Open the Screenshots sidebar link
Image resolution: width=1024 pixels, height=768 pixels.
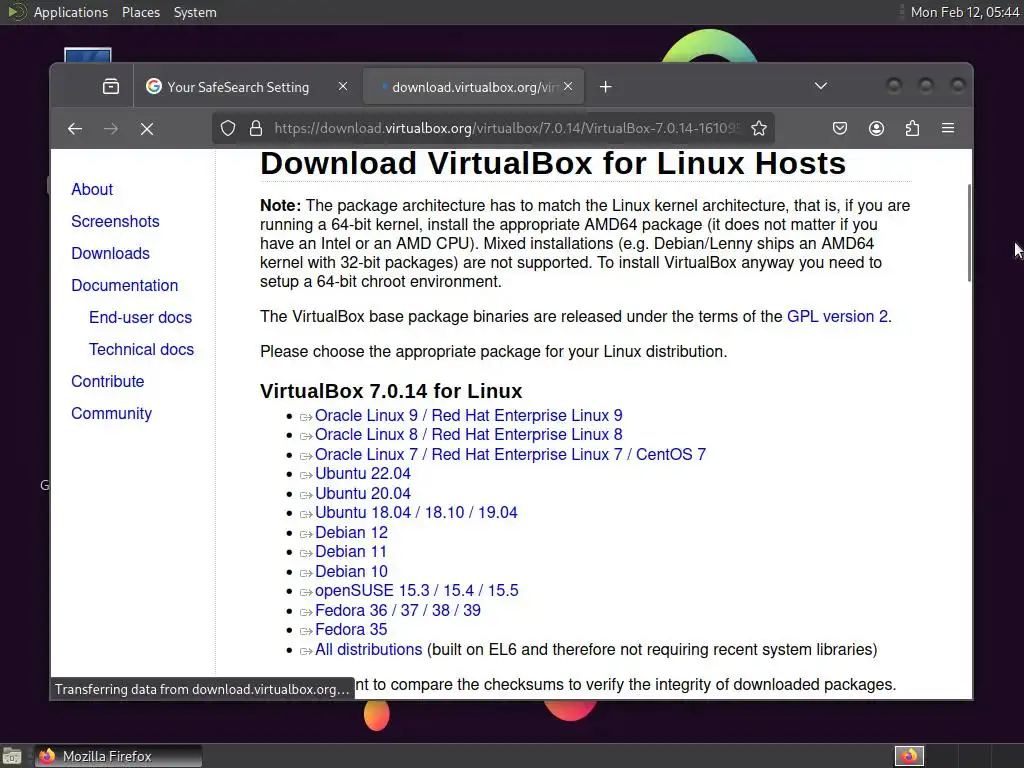115,221
